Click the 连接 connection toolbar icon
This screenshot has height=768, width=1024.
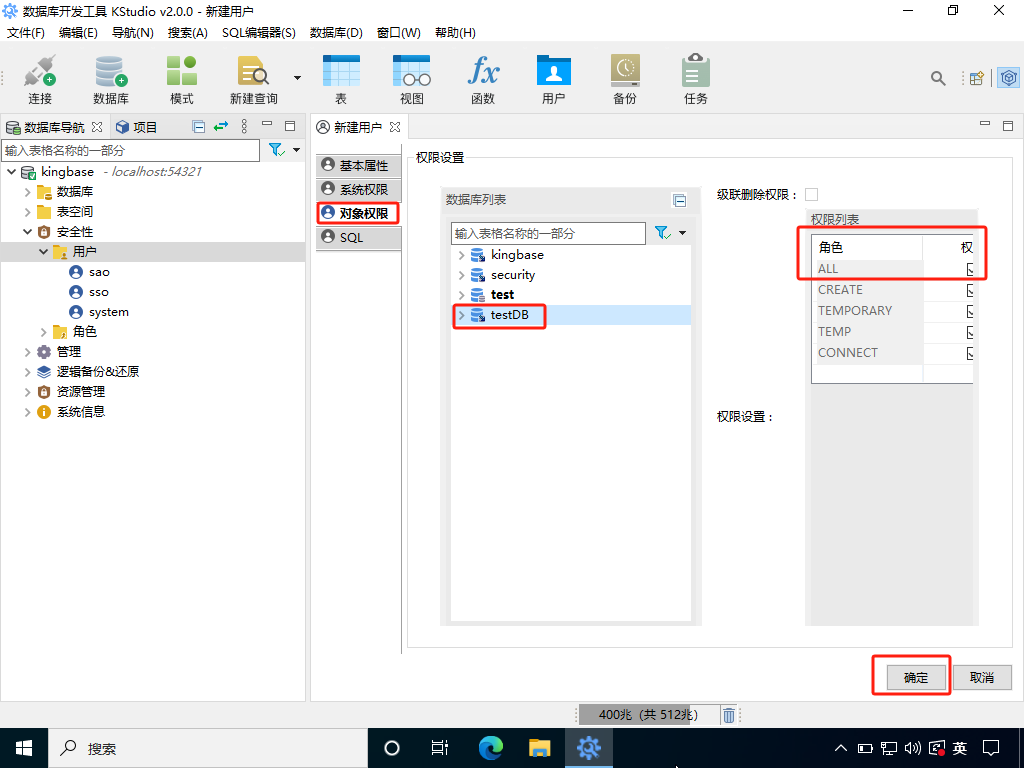[40, 71]
